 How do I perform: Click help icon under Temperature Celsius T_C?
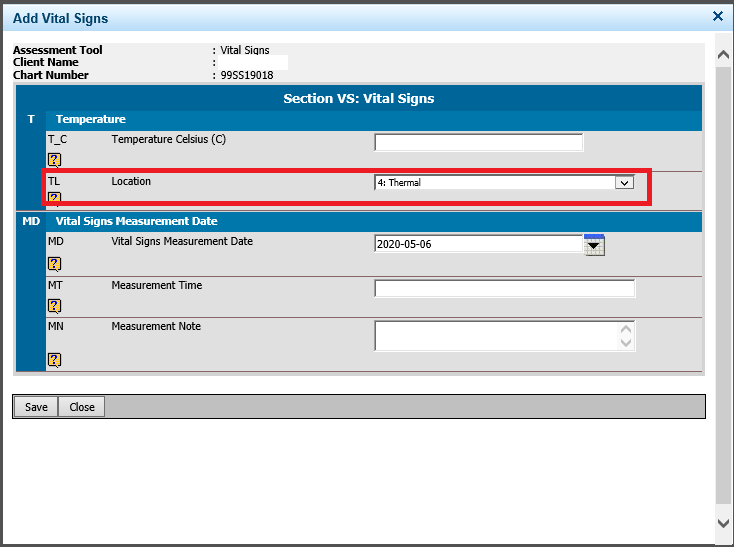coord(54,159)
